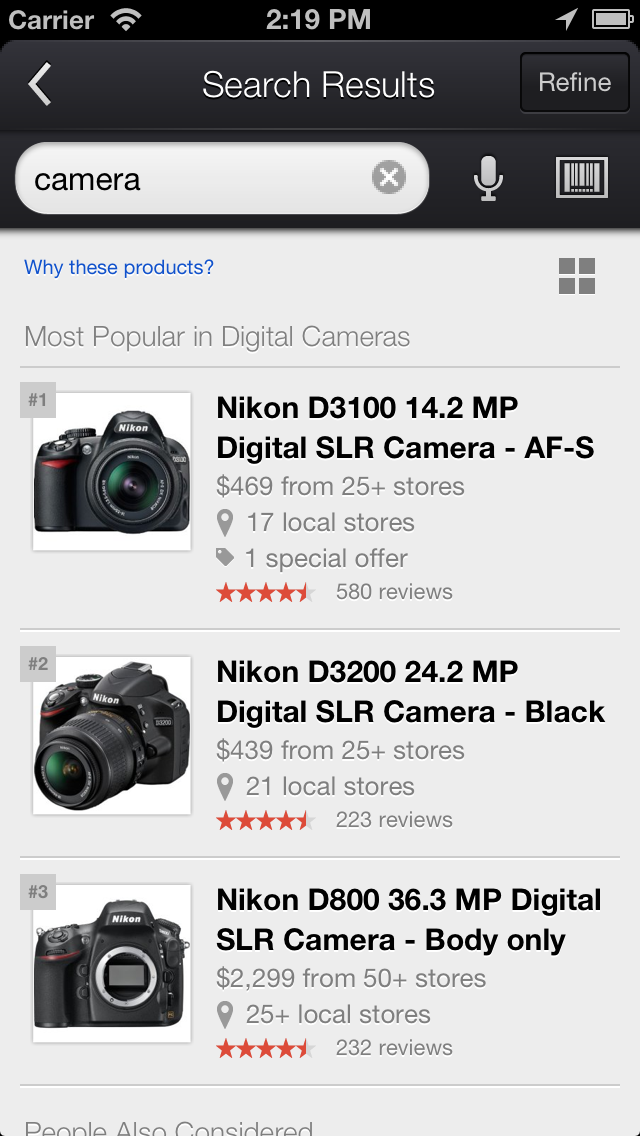The height and width of the screenshot is (1136, 640).
Task: Tap the back arrow to return
Action: 38,84
